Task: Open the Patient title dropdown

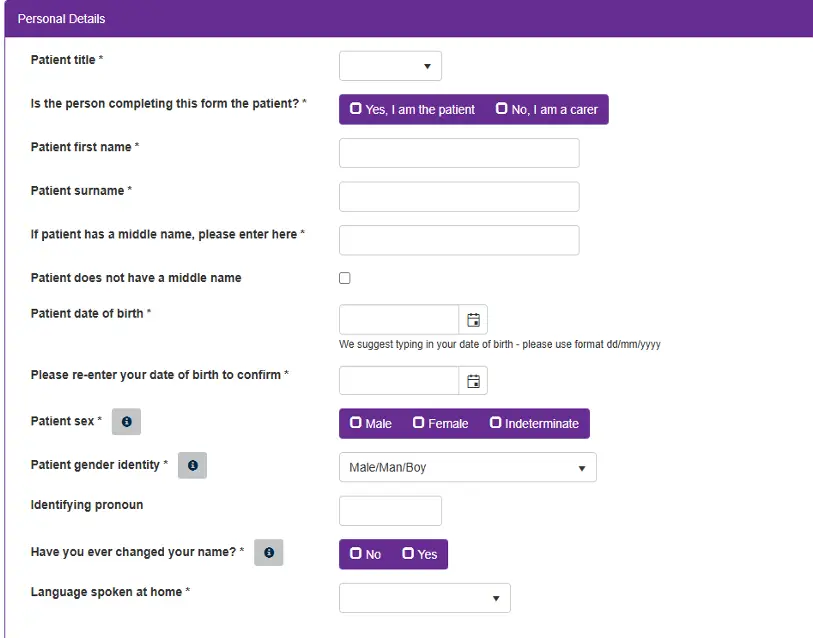Action: point(390,66)
